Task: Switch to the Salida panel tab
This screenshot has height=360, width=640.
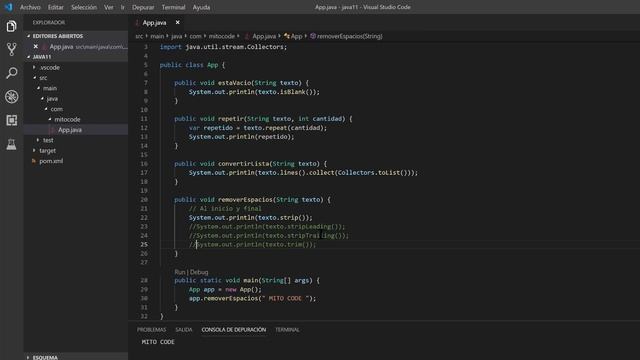Action: 184,329
